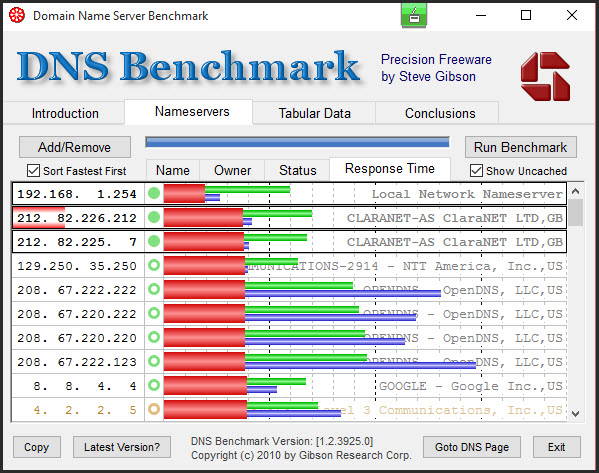The image size is (599, 473).
Task: Click the blue benchmark progress bar
Action: [297, 142]
